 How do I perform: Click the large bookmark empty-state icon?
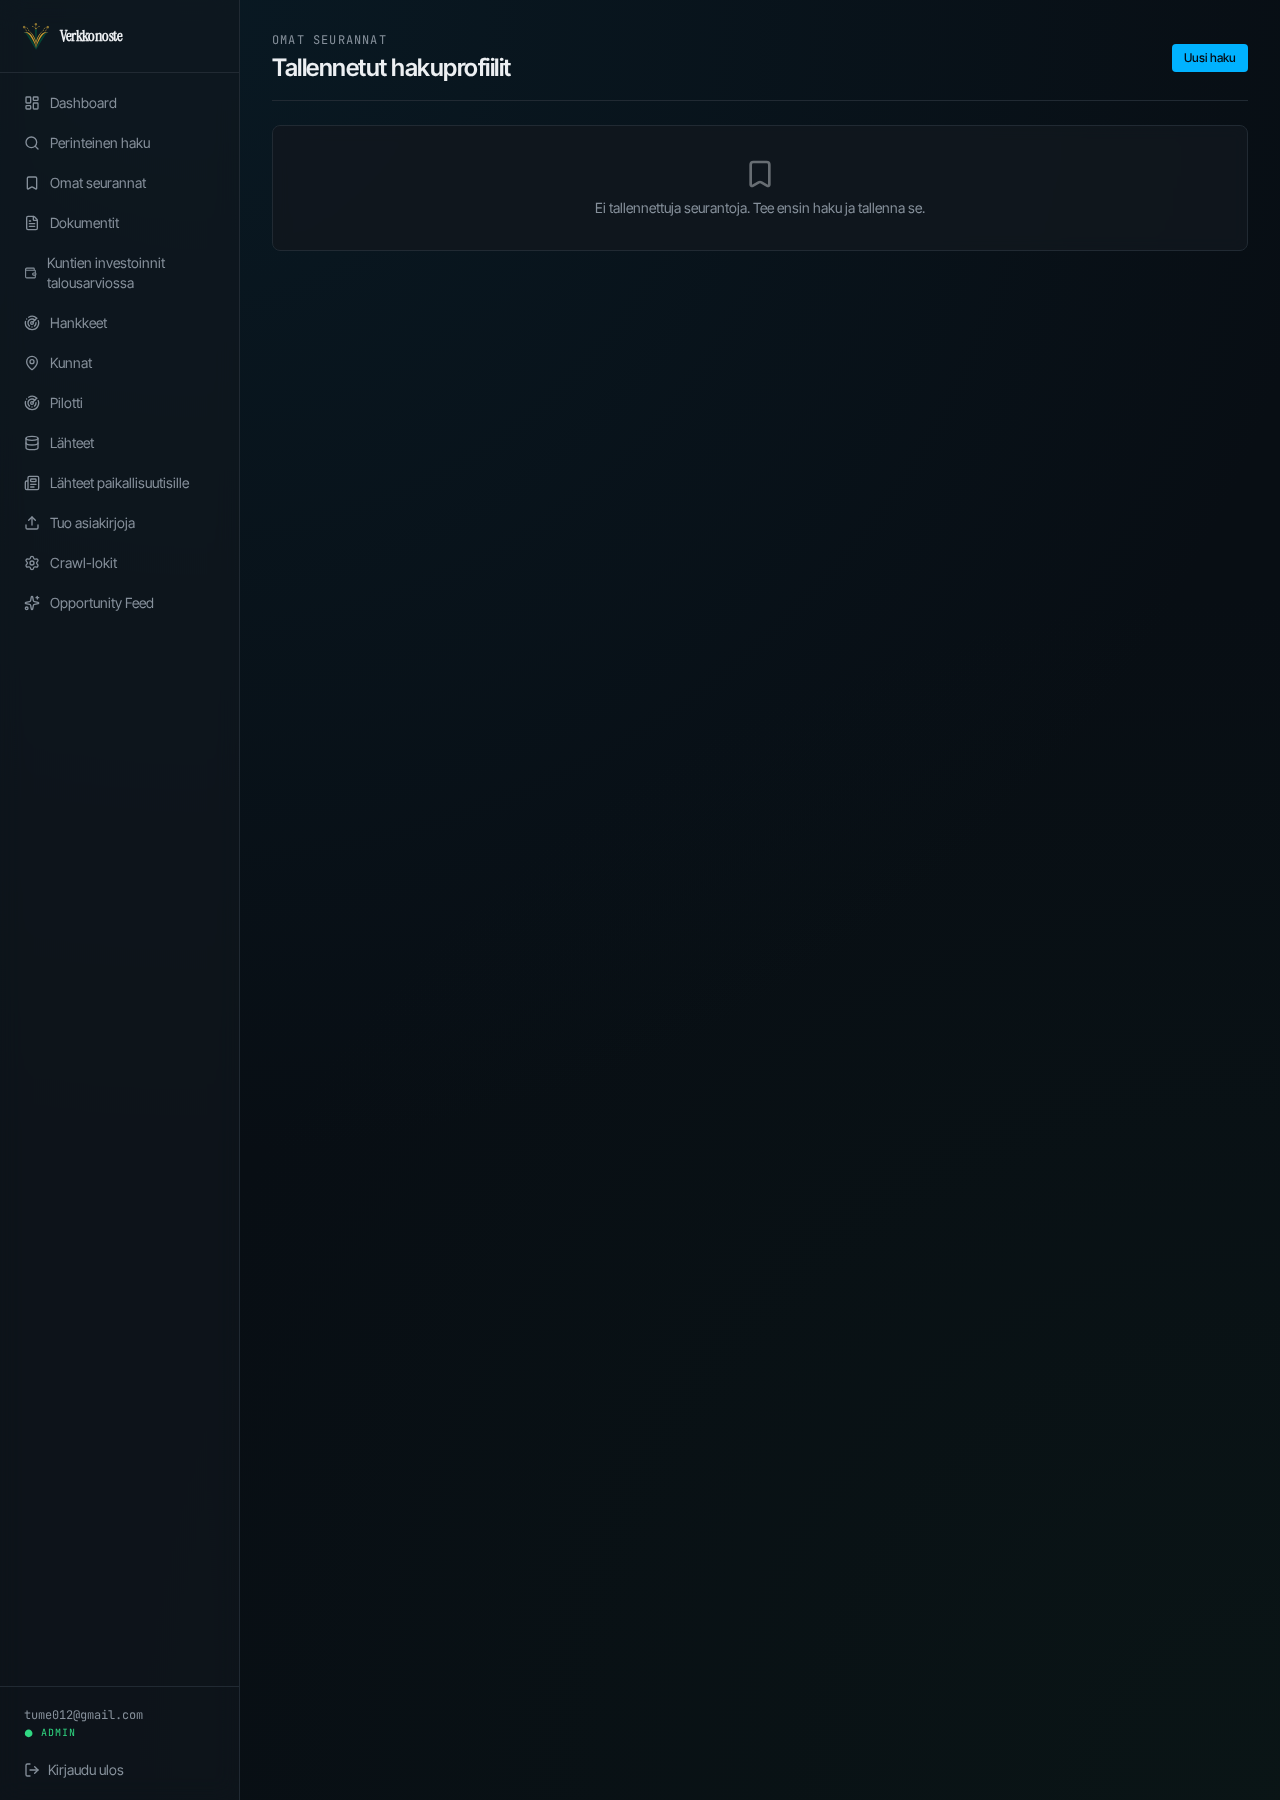pyautogui.click(x=760, y=174)
